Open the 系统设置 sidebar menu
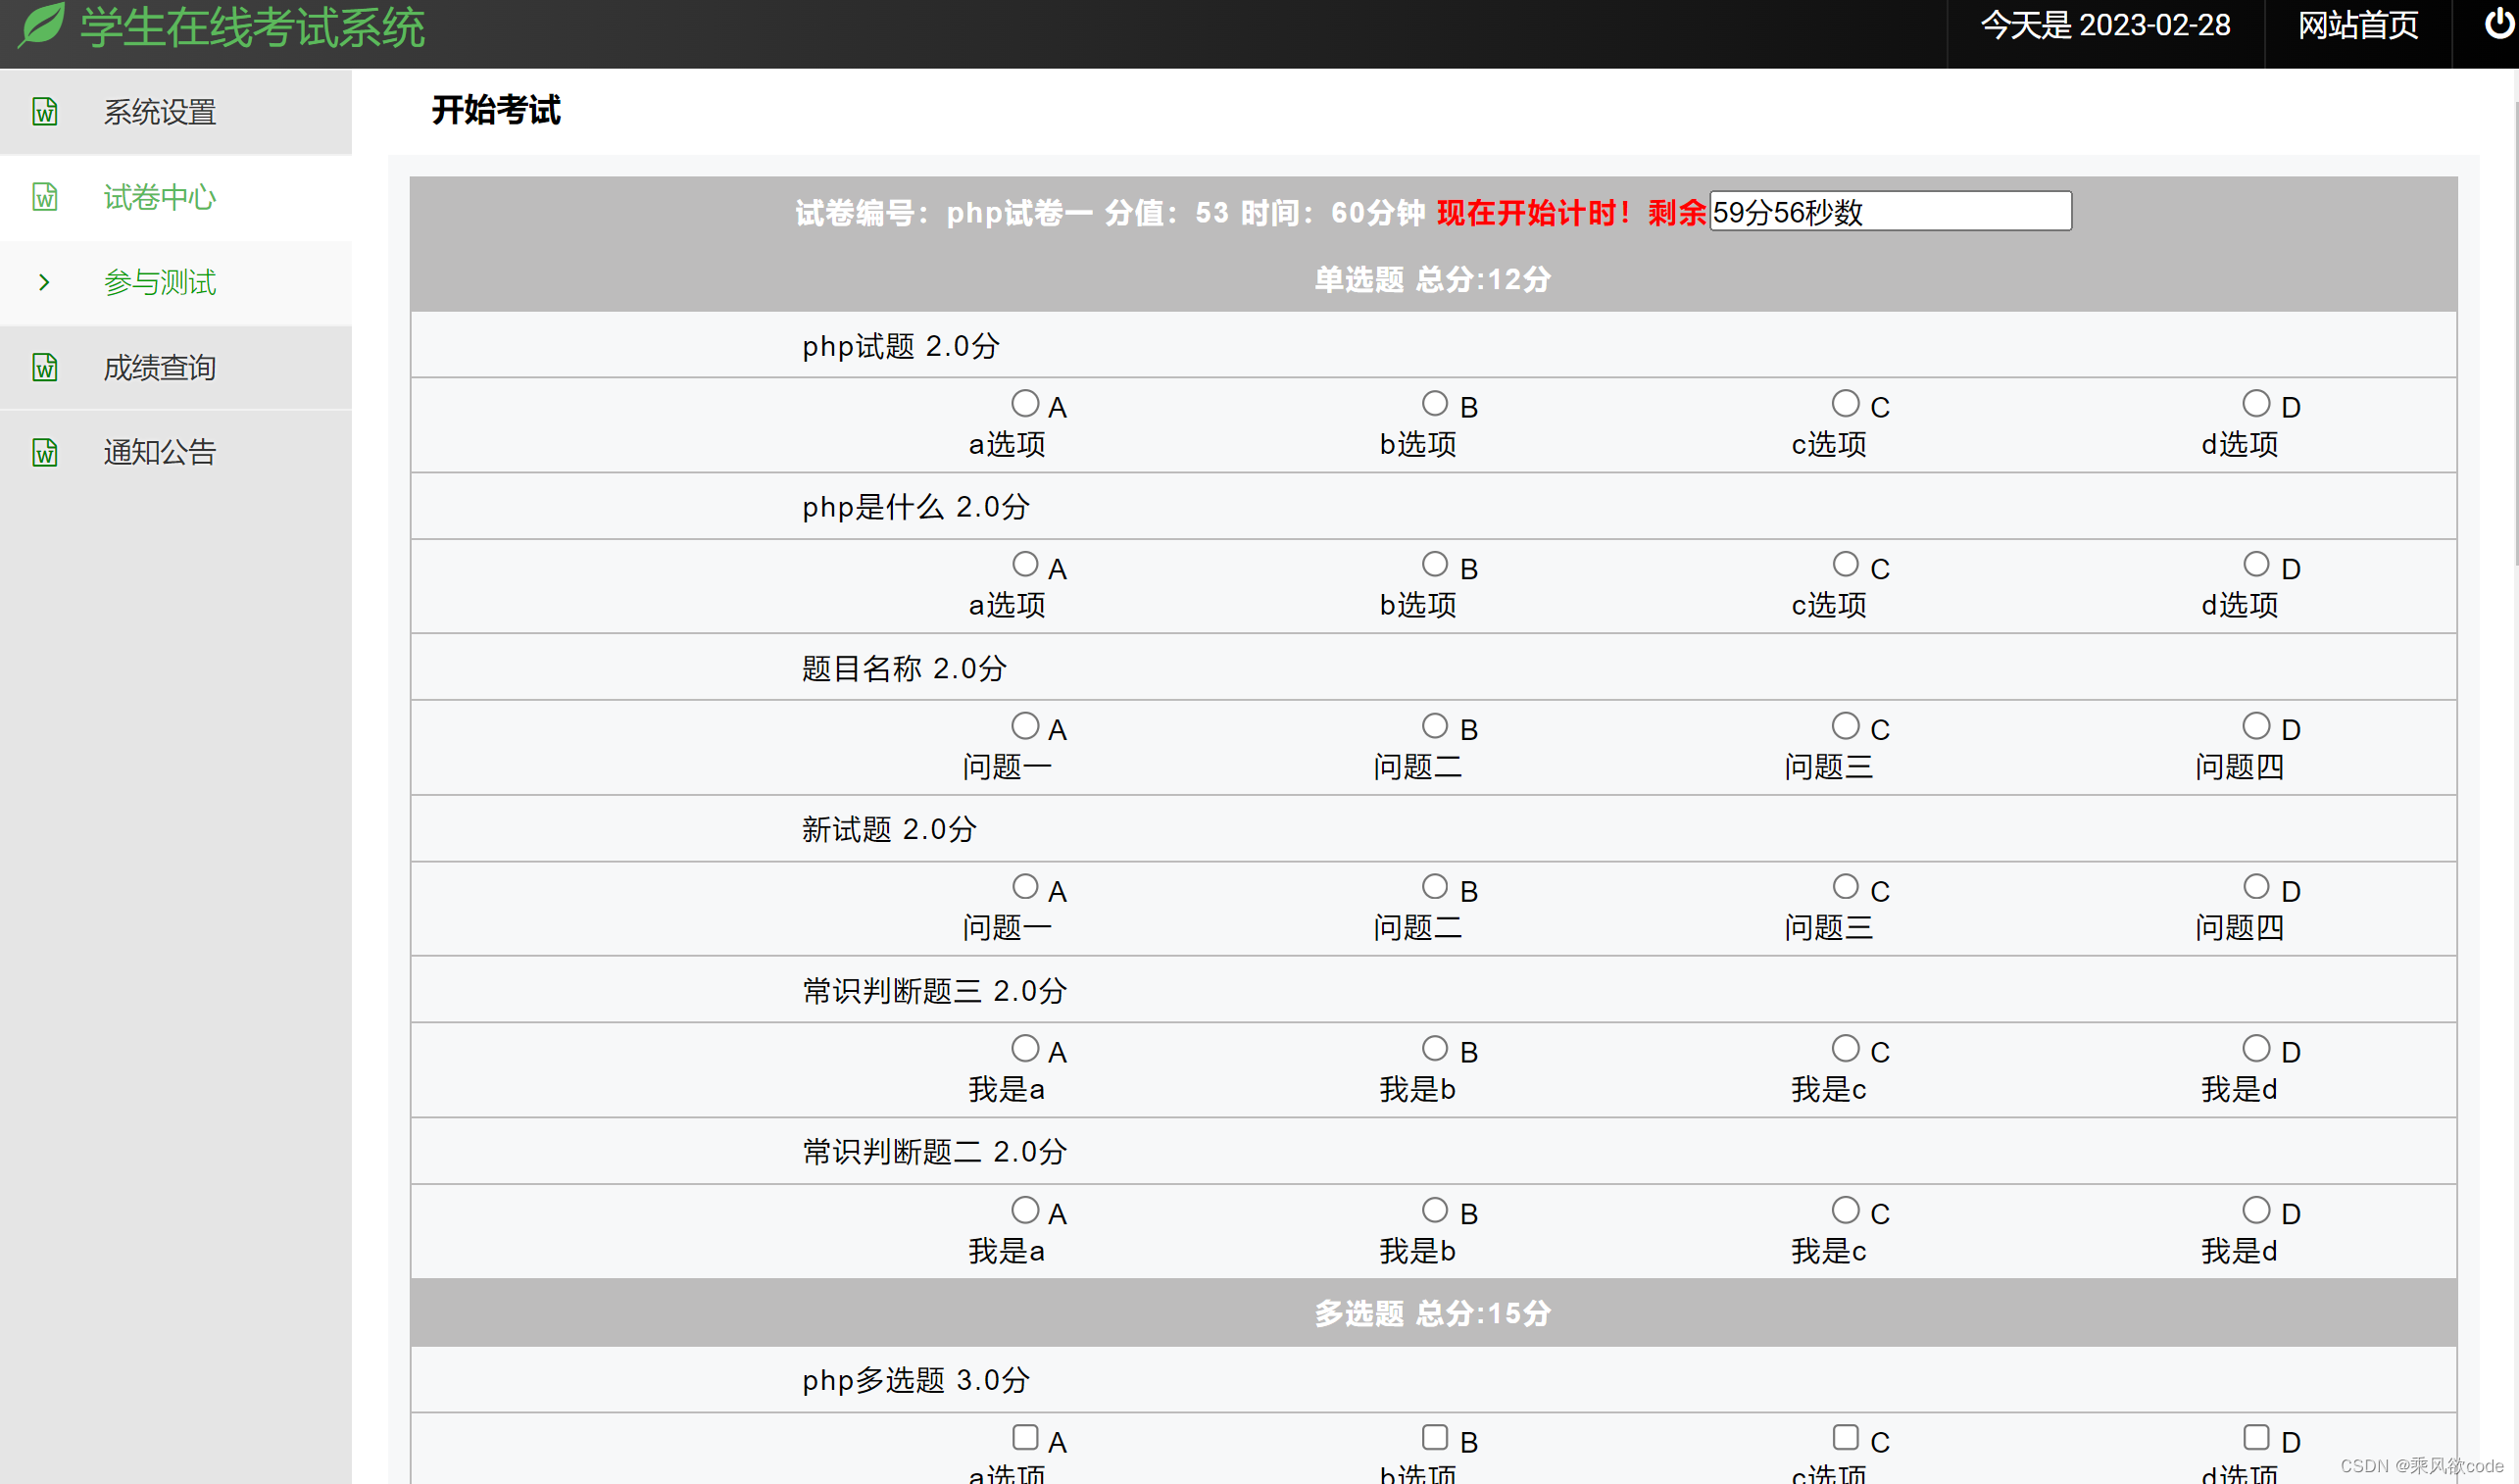Screen dimensions: 2519x1484 coord(160,112)
